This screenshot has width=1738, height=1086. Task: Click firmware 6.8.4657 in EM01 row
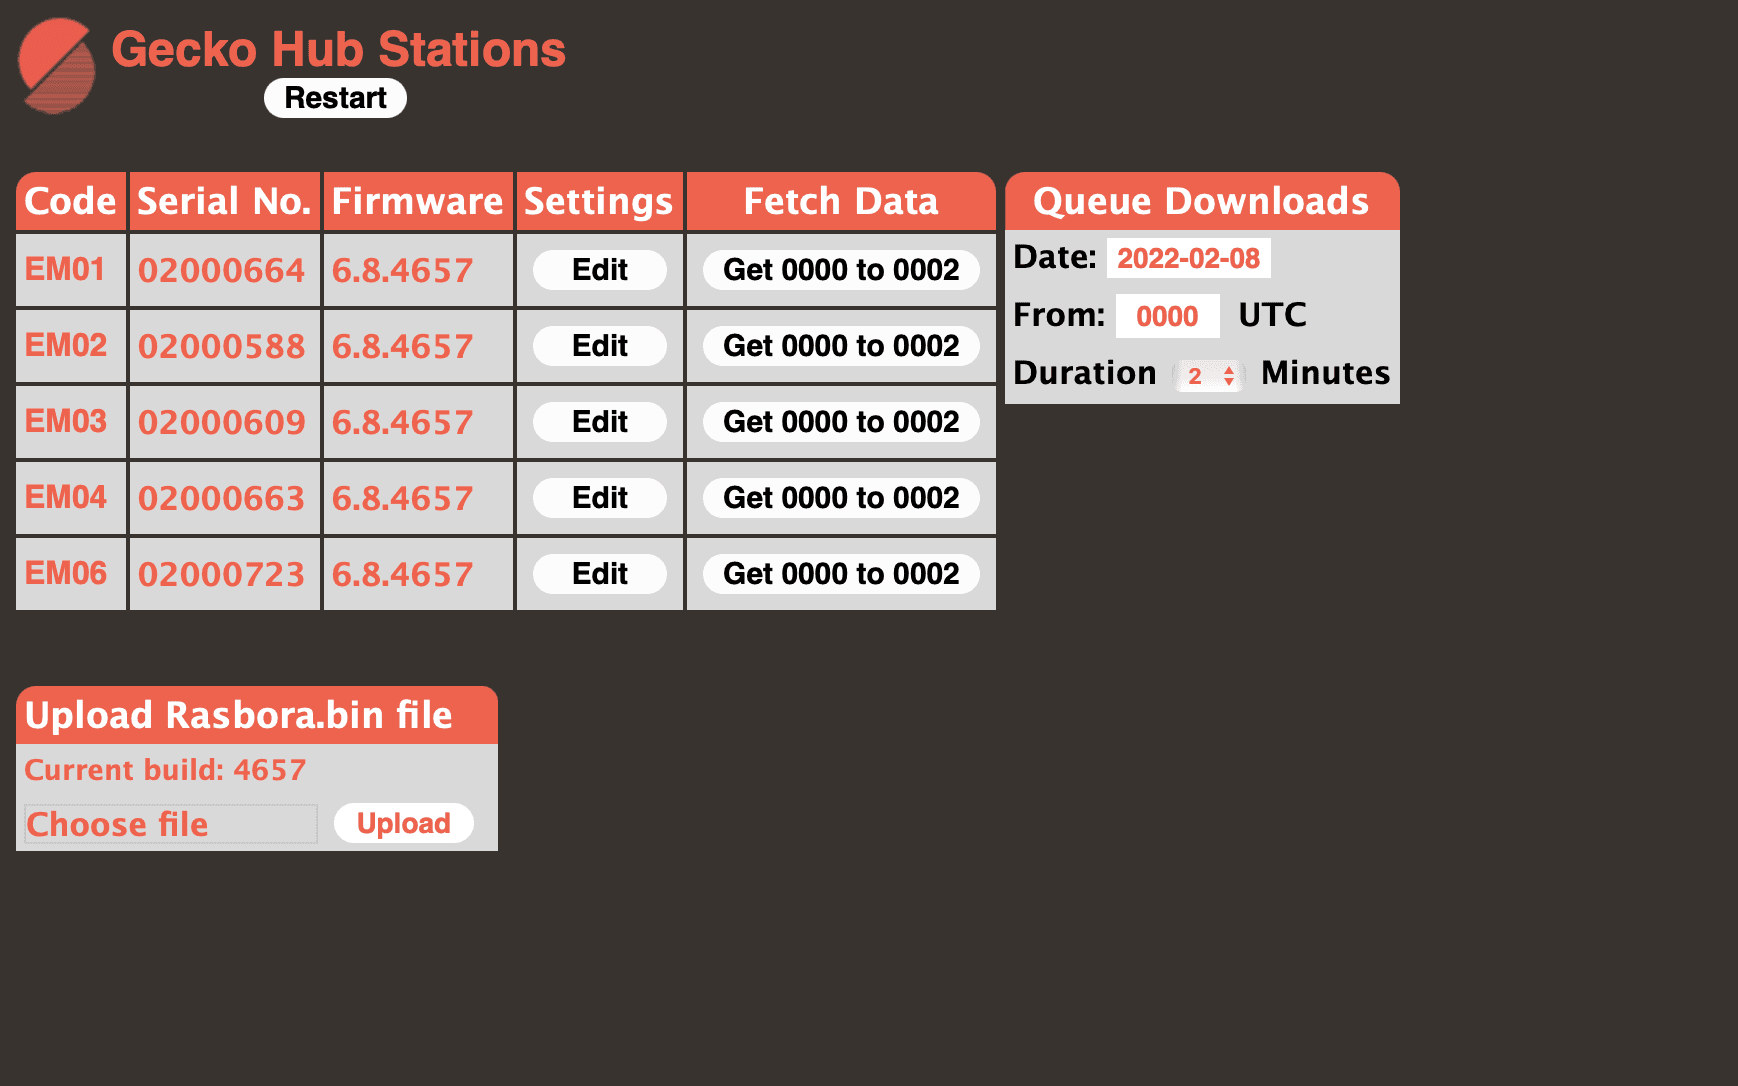402,270
